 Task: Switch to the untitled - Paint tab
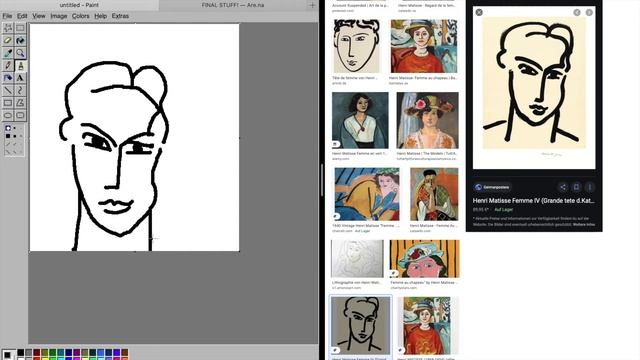(79, 5)
